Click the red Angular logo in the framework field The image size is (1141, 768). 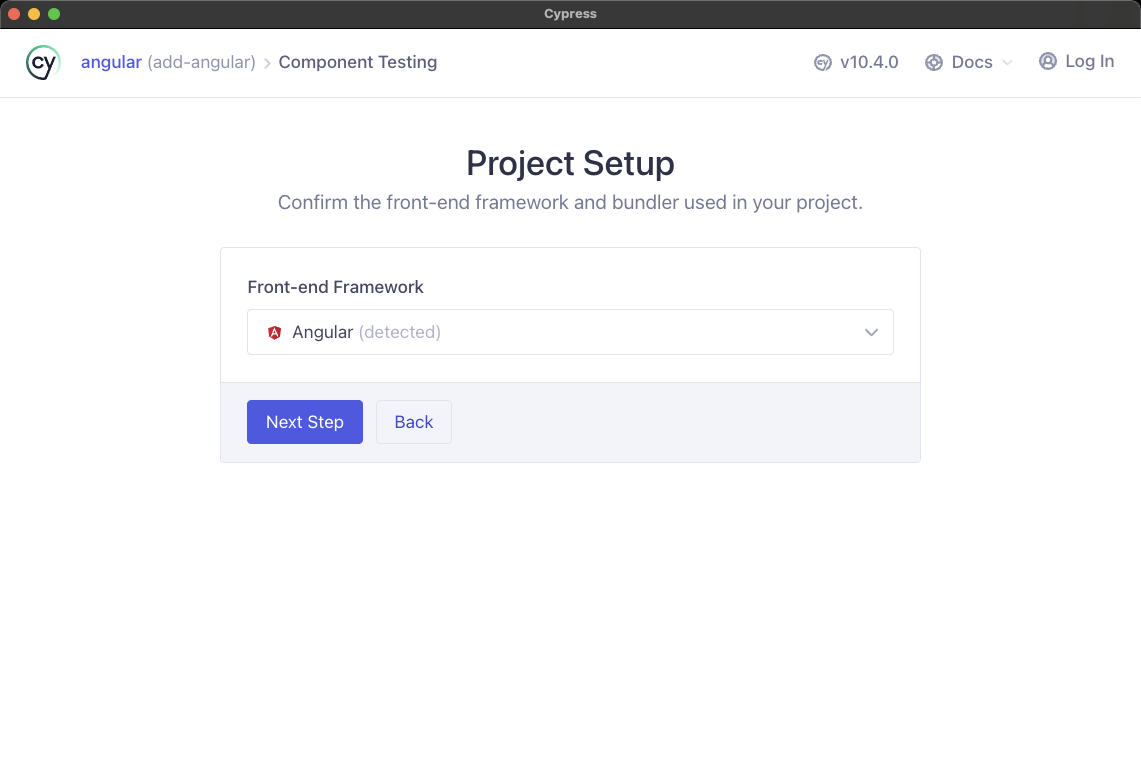(275, 333)
